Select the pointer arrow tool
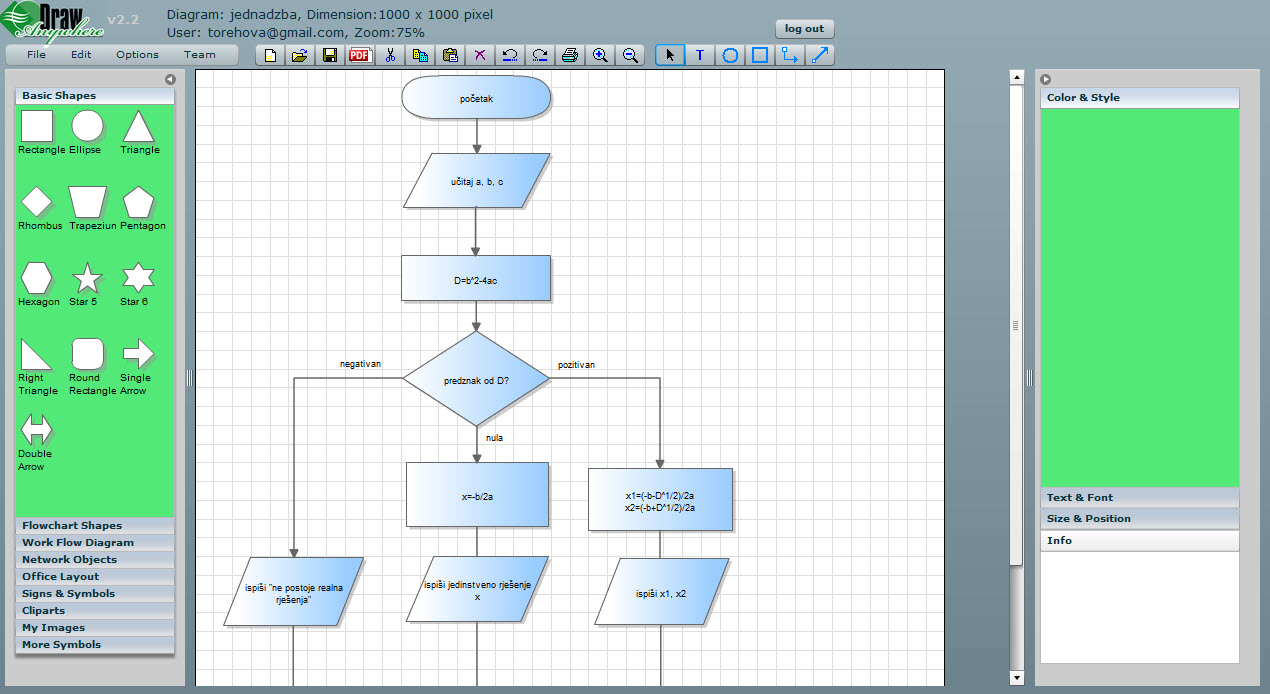1270x694 pixels. (670, 55)
